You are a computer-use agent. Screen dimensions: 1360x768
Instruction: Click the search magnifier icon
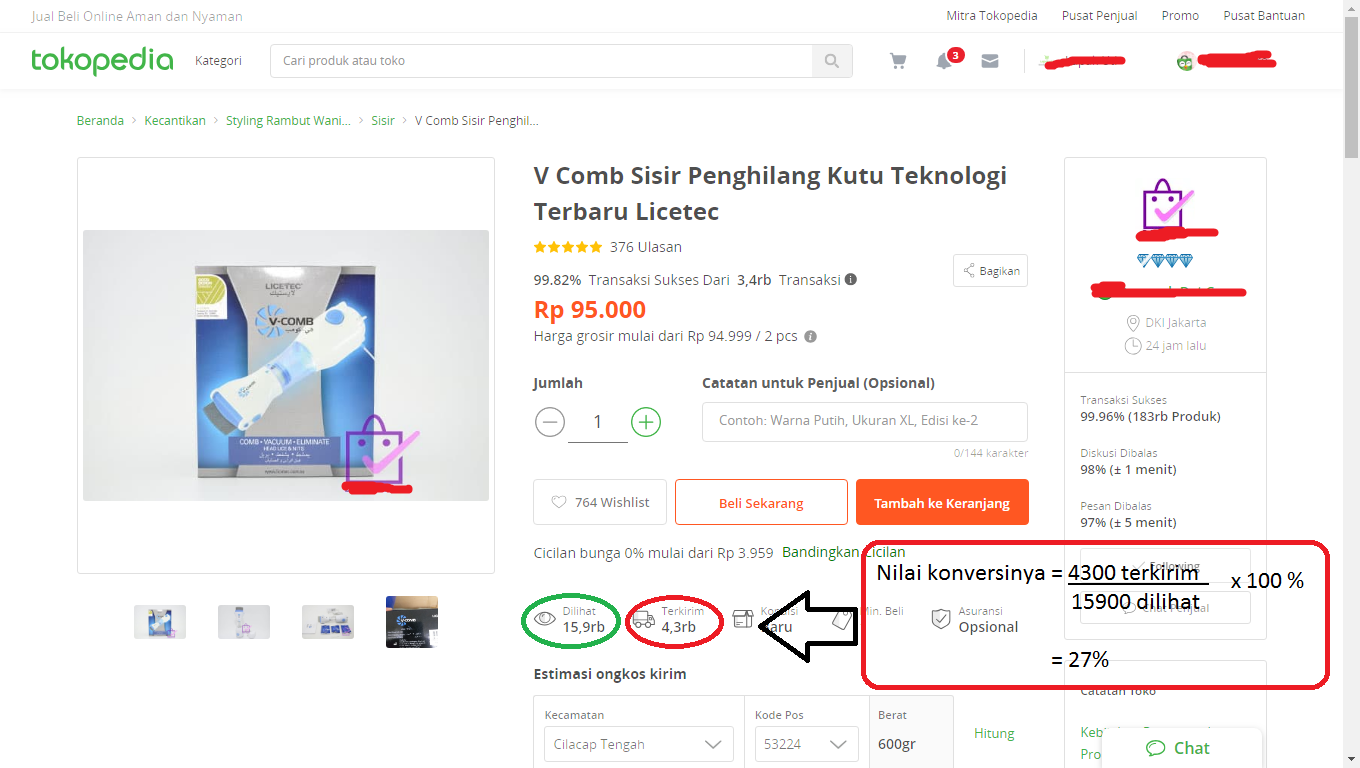[x=832, y=61]
